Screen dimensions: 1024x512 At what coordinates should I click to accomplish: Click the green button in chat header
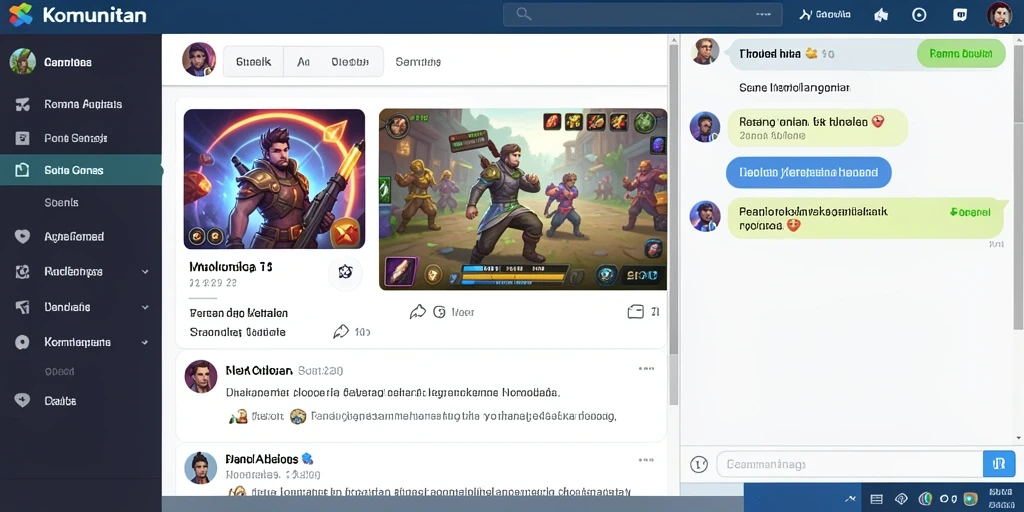click(x=961, y=54)
